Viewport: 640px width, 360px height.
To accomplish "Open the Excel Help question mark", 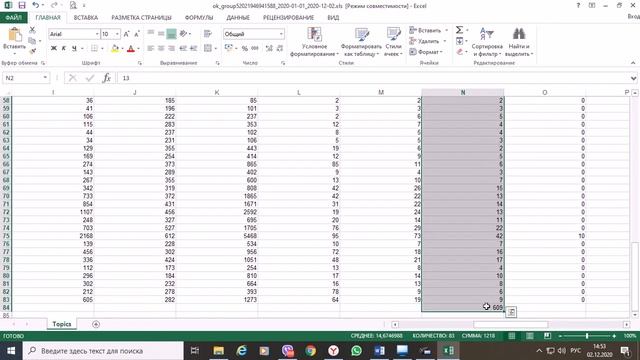I will tap(578, 5).
